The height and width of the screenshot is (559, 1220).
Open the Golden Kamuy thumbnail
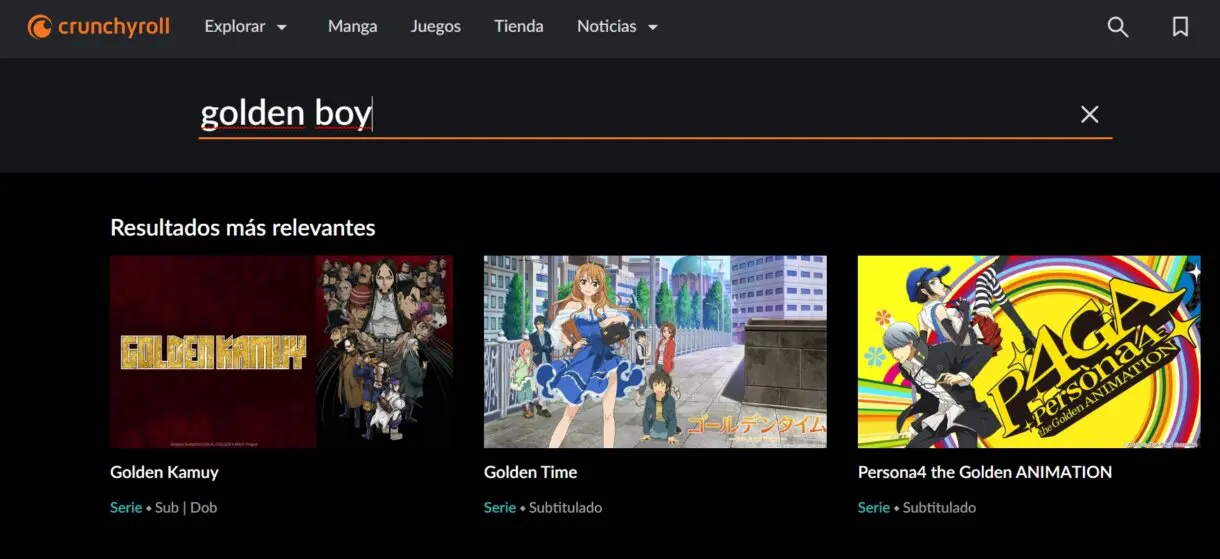[x=281, y=351]
